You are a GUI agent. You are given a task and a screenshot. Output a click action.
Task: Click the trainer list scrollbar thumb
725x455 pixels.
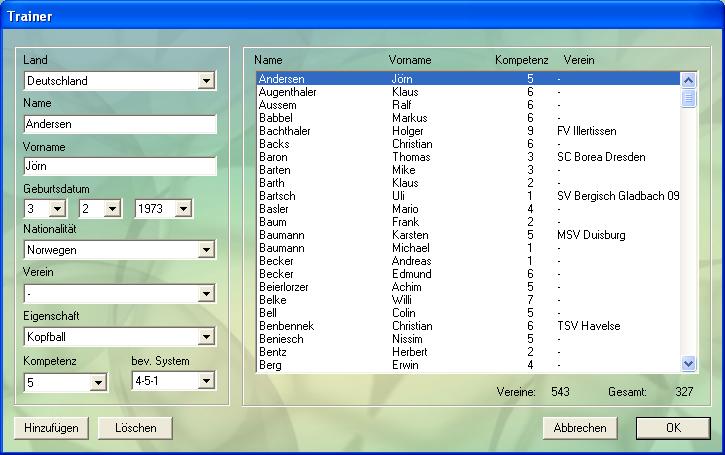688,98
